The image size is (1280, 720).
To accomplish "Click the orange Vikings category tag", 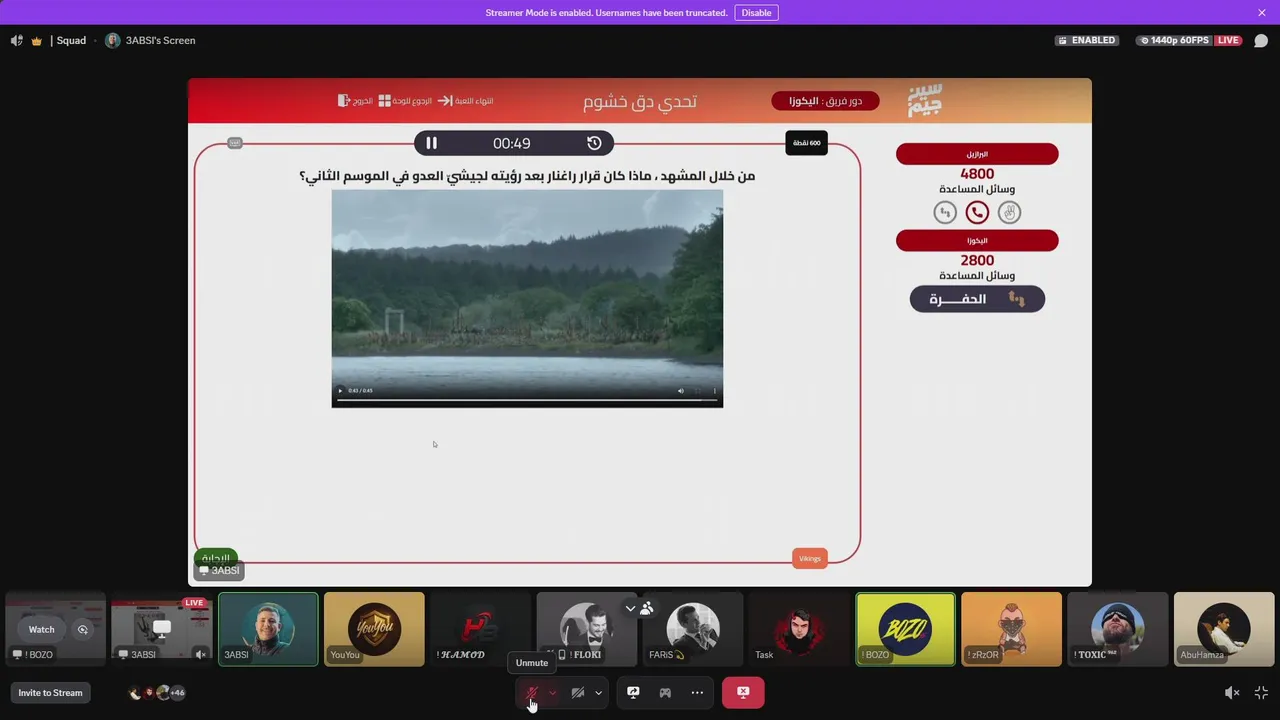I will tap(810, 558).
